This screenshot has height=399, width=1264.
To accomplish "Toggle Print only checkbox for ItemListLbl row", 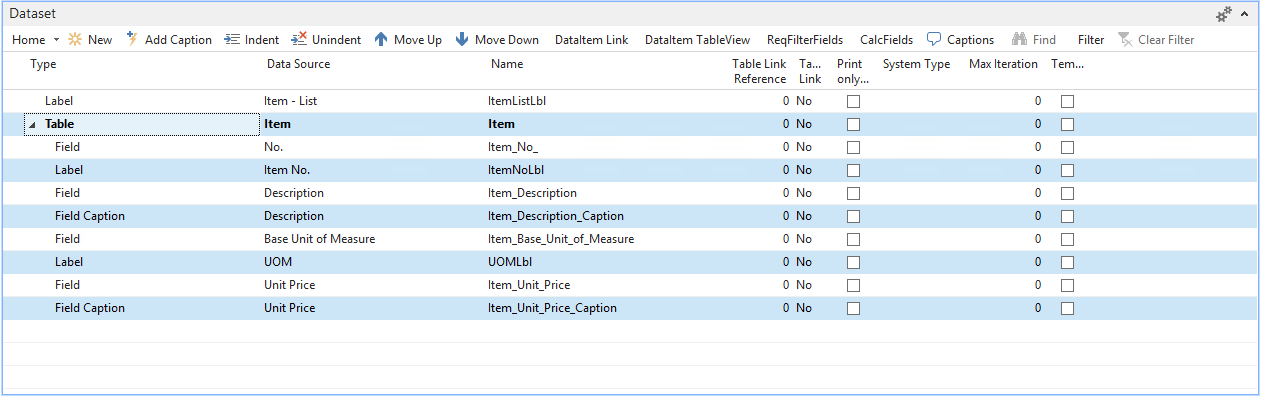I will (x=853, y=101).
